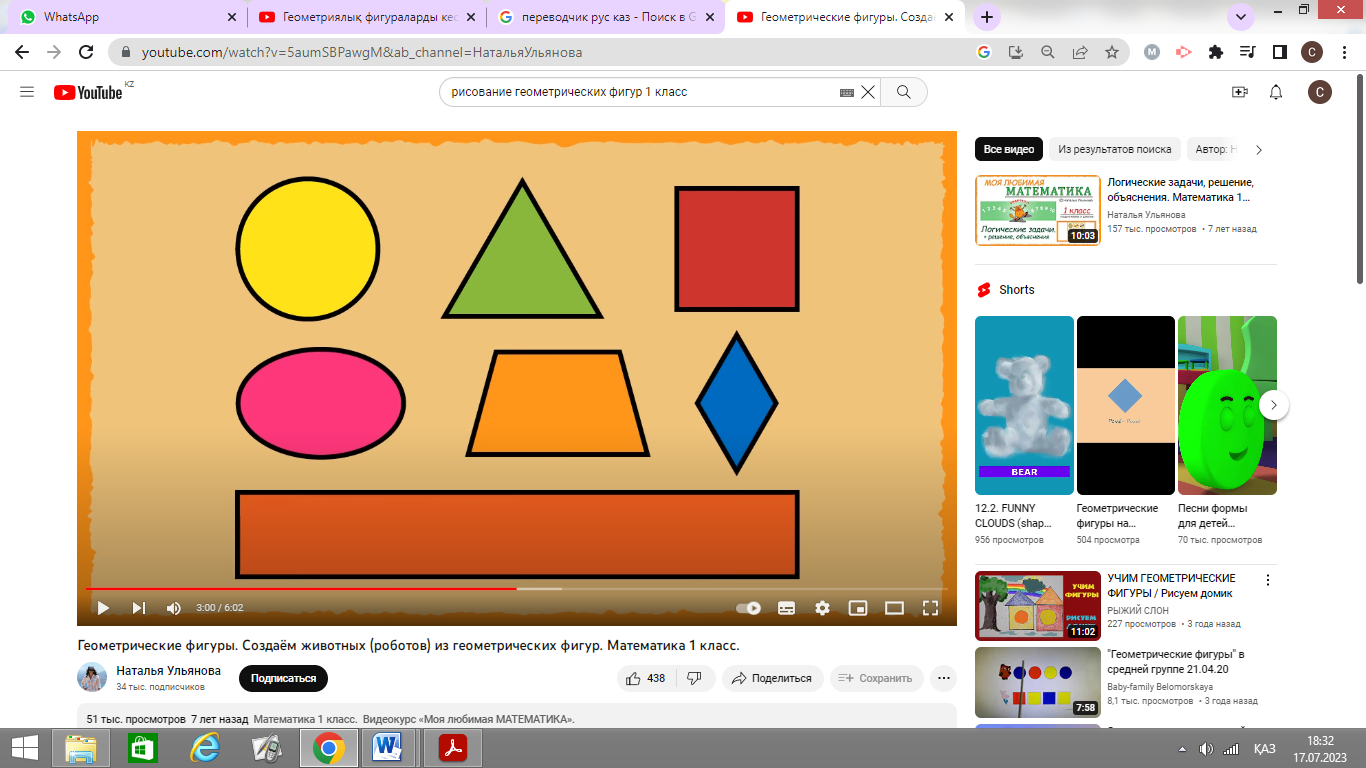Skip to the next video

139,608
